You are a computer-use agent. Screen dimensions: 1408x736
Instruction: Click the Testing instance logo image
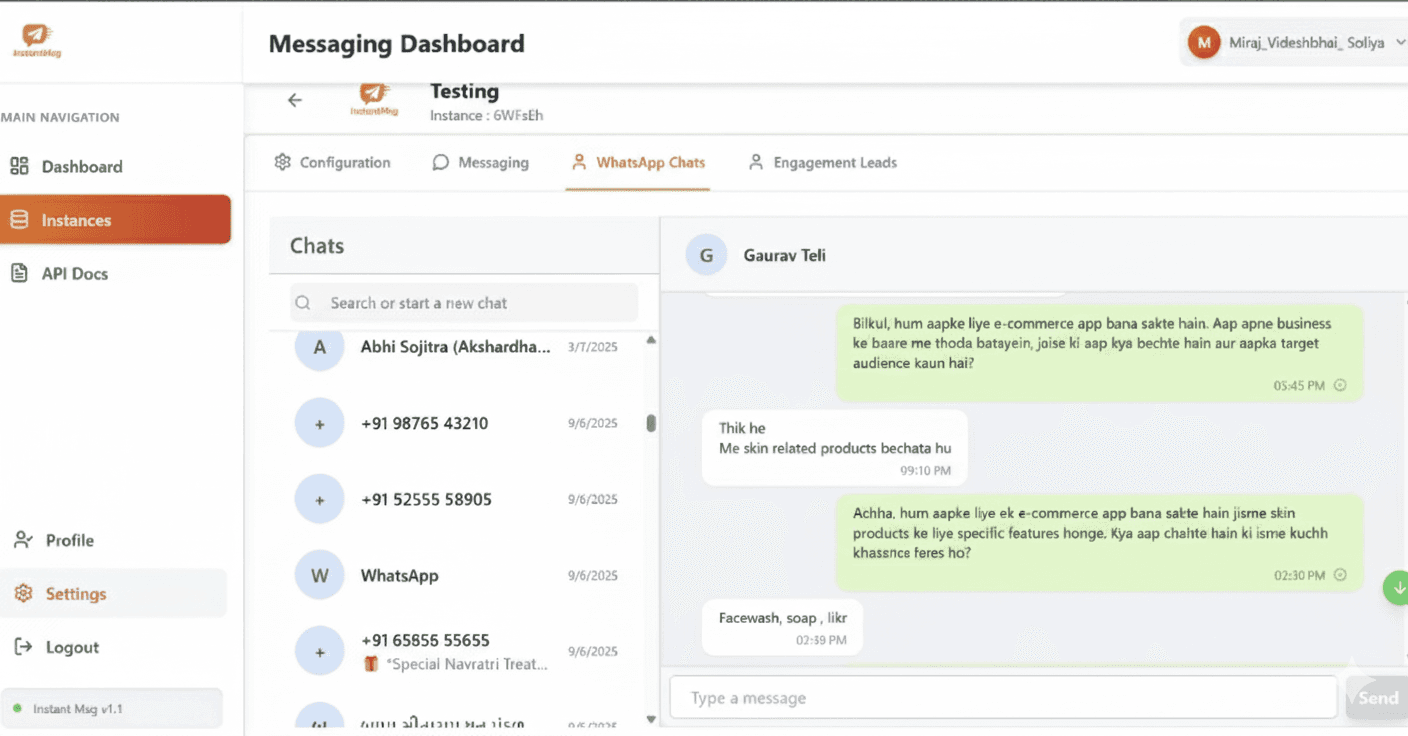tap(374, 100)
